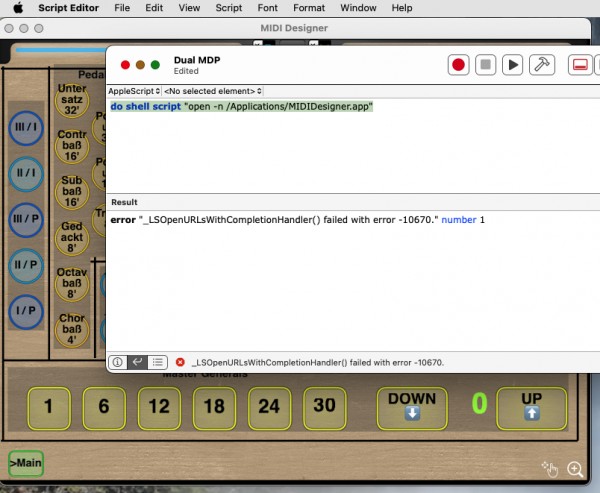
Task: Click the "number" keyword in the result
Action: click(459, 220)
